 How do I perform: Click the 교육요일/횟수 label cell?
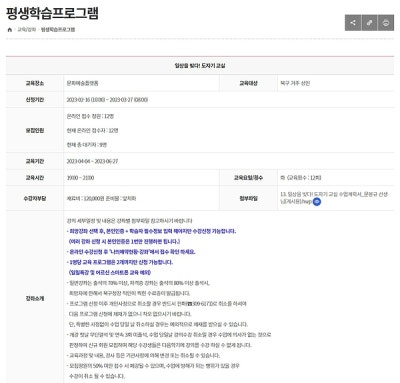tap(248, 178)
